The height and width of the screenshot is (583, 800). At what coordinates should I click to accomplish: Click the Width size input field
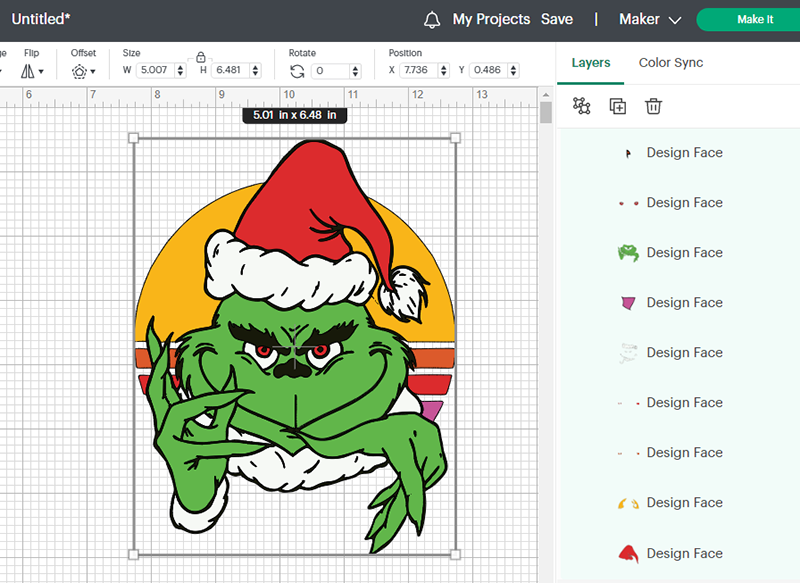click(156, 70)
